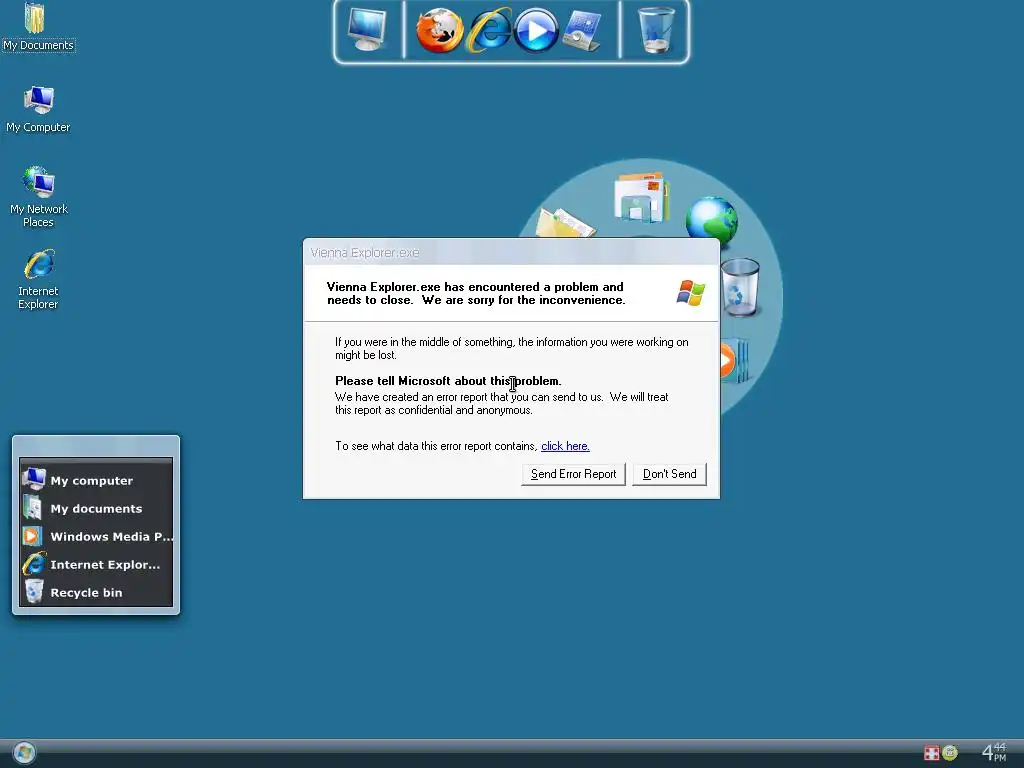The width and height of the screenshot is (1024, 768).
Task: Open My computer in sidebar list
Action: 96,480
